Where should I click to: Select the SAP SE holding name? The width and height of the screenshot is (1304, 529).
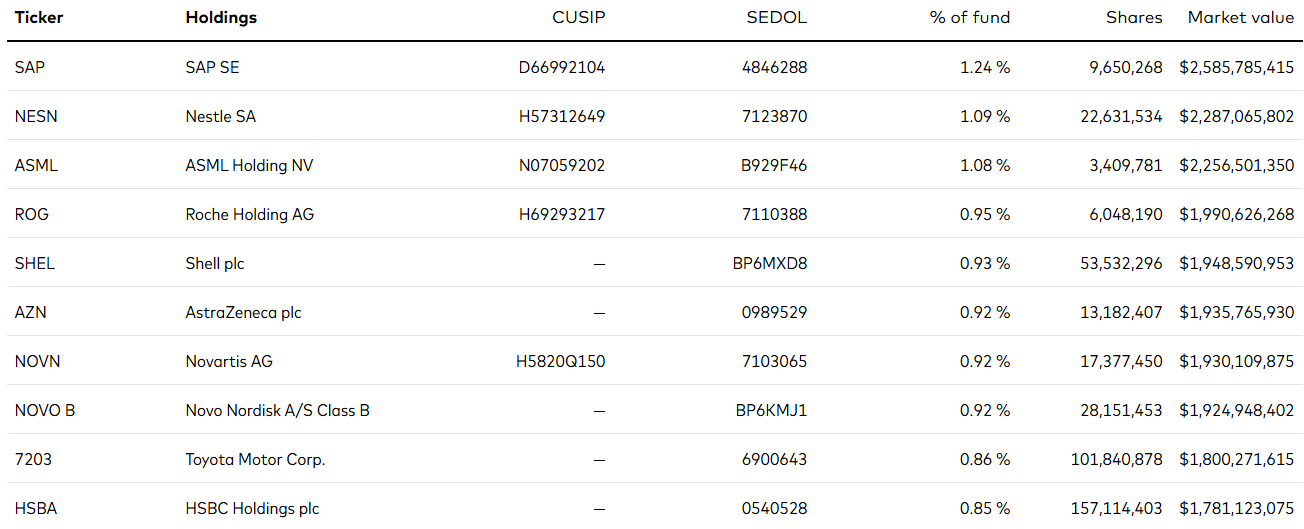pos(212,67)
